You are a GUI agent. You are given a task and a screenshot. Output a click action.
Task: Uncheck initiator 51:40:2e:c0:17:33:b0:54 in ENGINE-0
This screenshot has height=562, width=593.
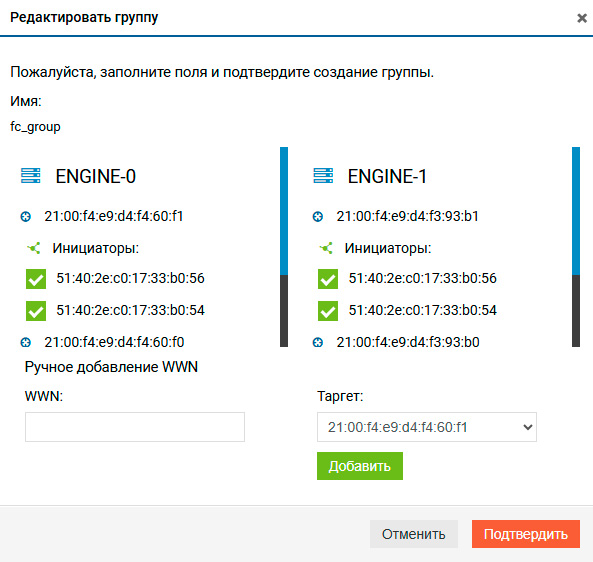(x=36, y=311)
